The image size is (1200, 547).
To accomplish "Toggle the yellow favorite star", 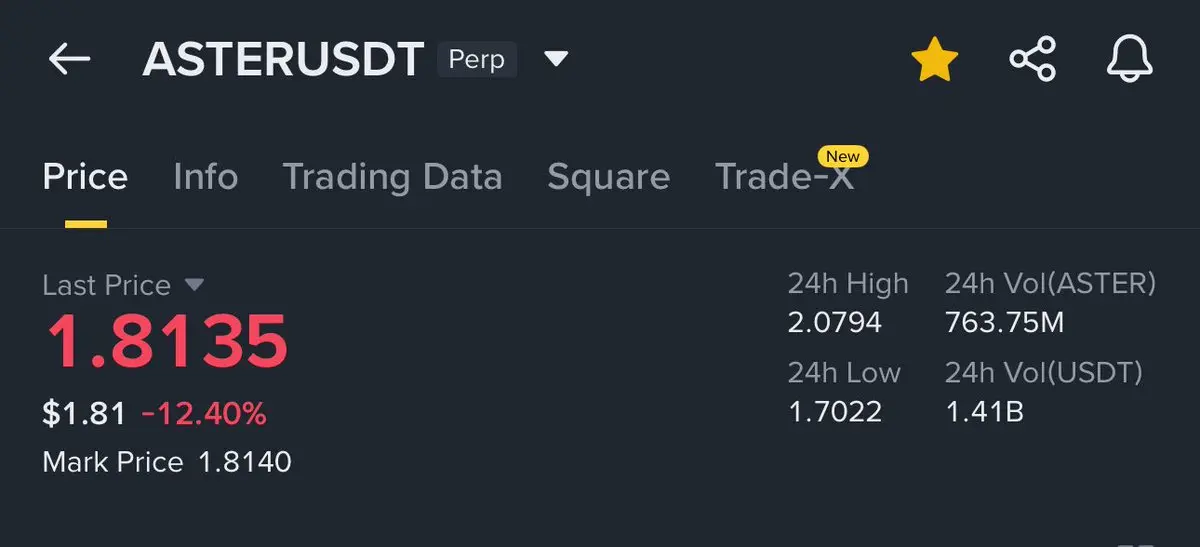I will click(935, 60).
